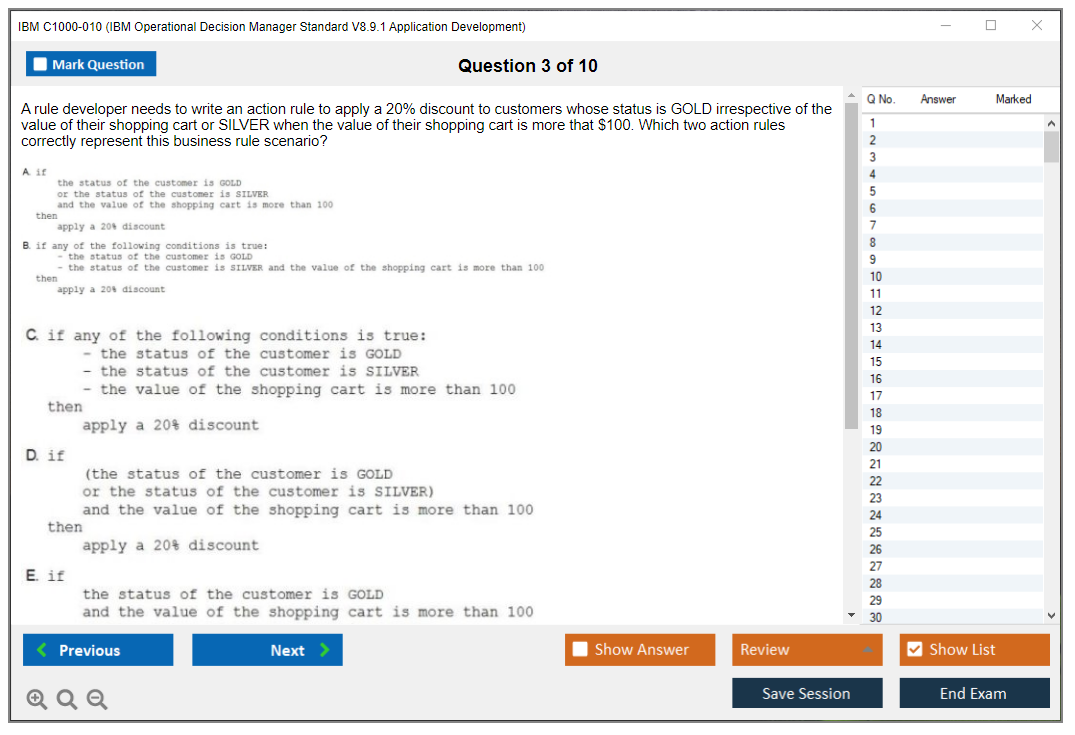Image resolution: width=1075 pixels, height=735 pixels.
Task: Enable the Show Answer checkbox
Action: click(x=580, y=650)
